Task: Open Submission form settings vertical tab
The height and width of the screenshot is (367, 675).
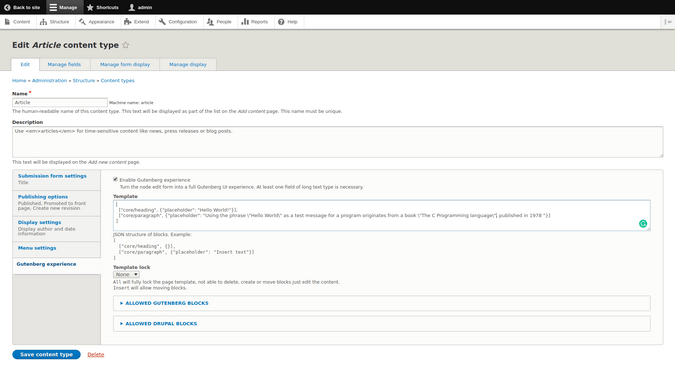Action: pyautogui.click(x=56, y=179)
